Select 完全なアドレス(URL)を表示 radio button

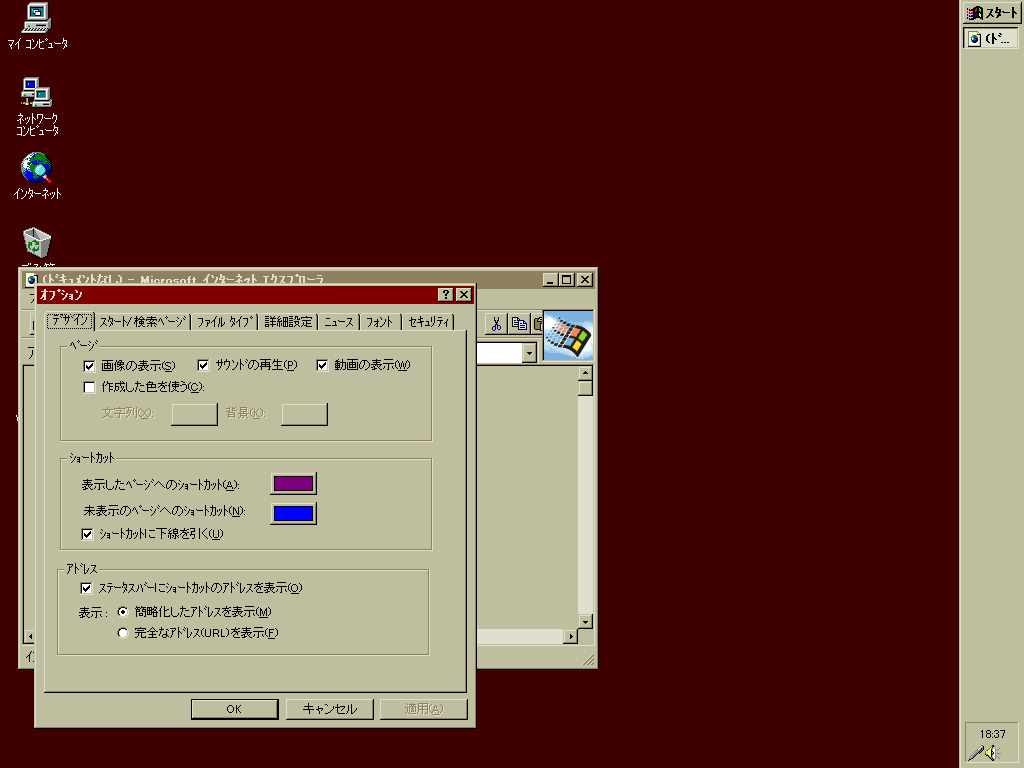(123, 632)
